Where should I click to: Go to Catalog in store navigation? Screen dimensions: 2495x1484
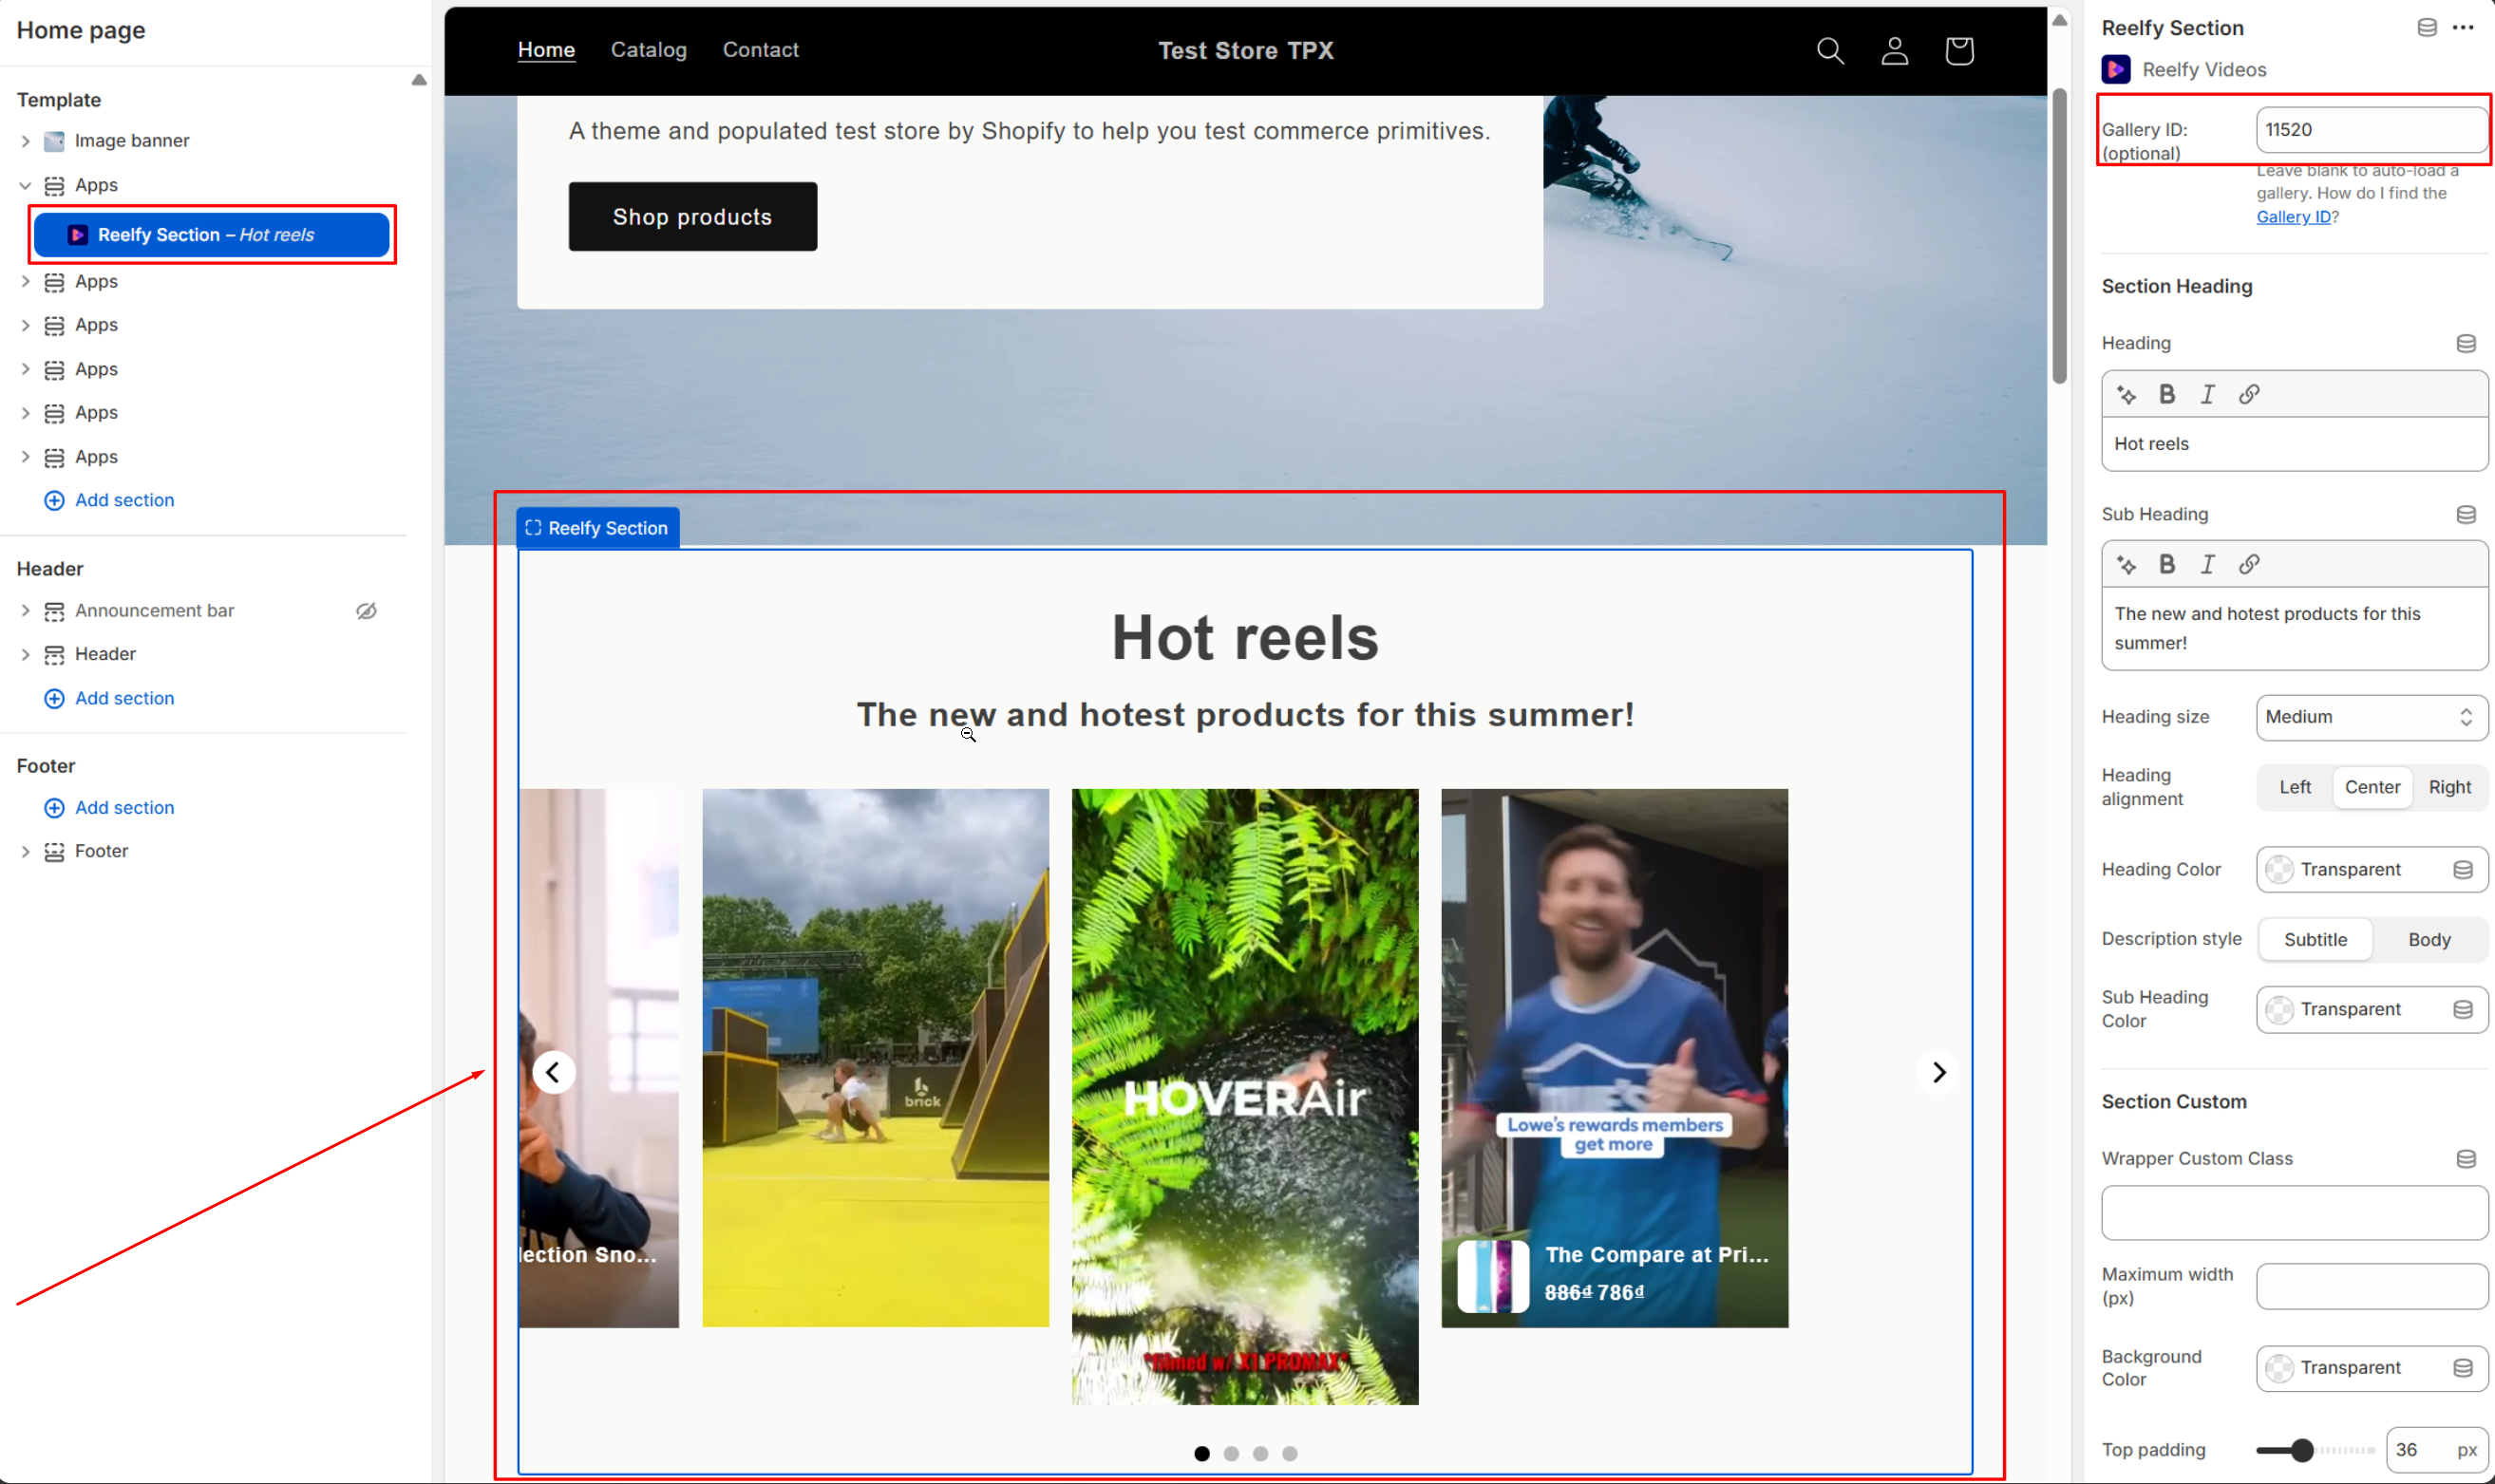648,50
